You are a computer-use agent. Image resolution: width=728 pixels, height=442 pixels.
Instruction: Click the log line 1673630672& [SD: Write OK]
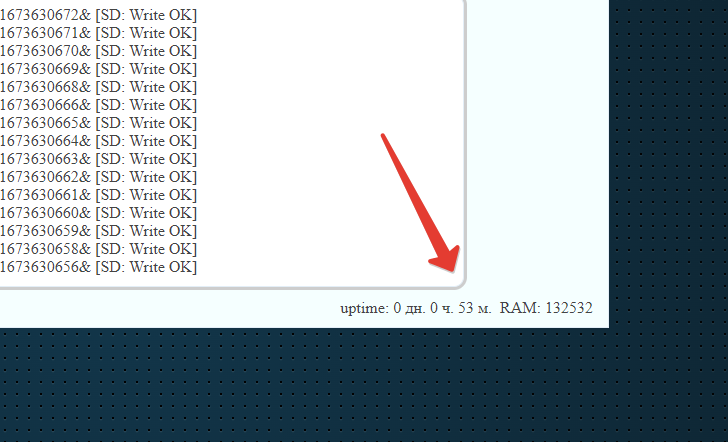tap(98, 15)
